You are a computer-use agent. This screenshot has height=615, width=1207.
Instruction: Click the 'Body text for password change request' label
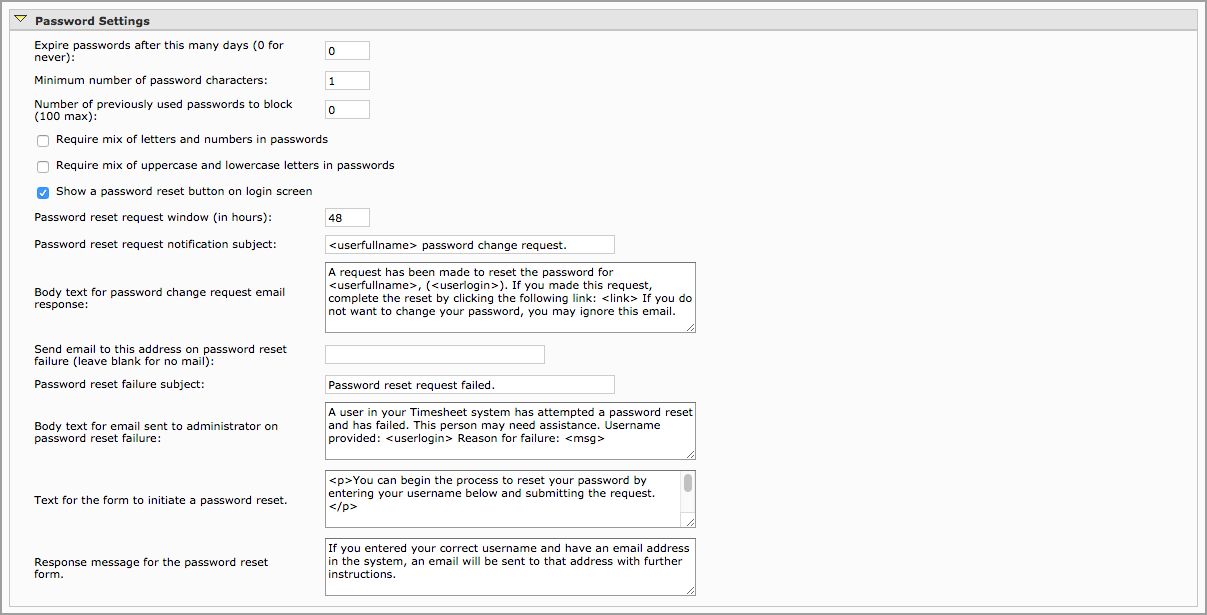click(160, 298)
